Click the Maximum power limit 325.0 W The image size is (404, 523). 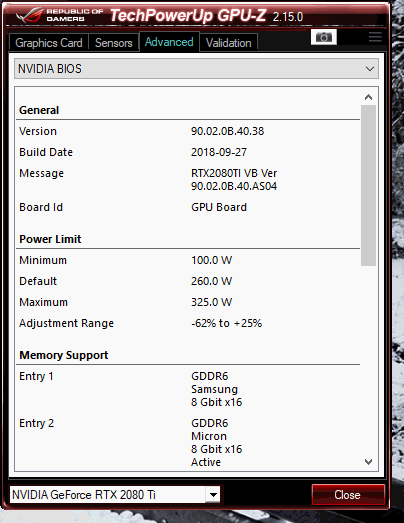click(x=212, y=302)
